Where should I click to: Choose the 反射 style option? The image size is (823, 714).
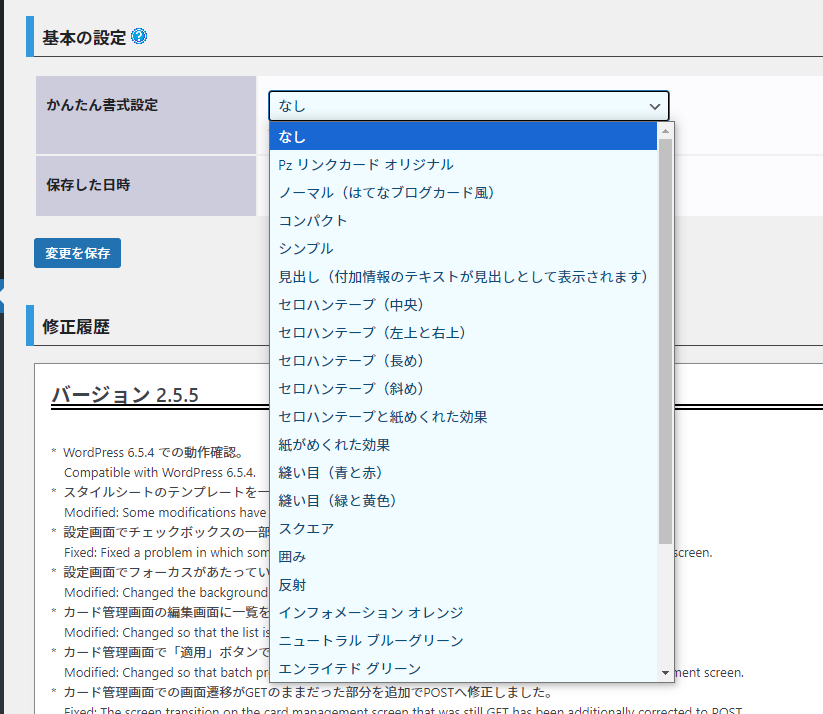pyautogui.click(x=292, y=584)
